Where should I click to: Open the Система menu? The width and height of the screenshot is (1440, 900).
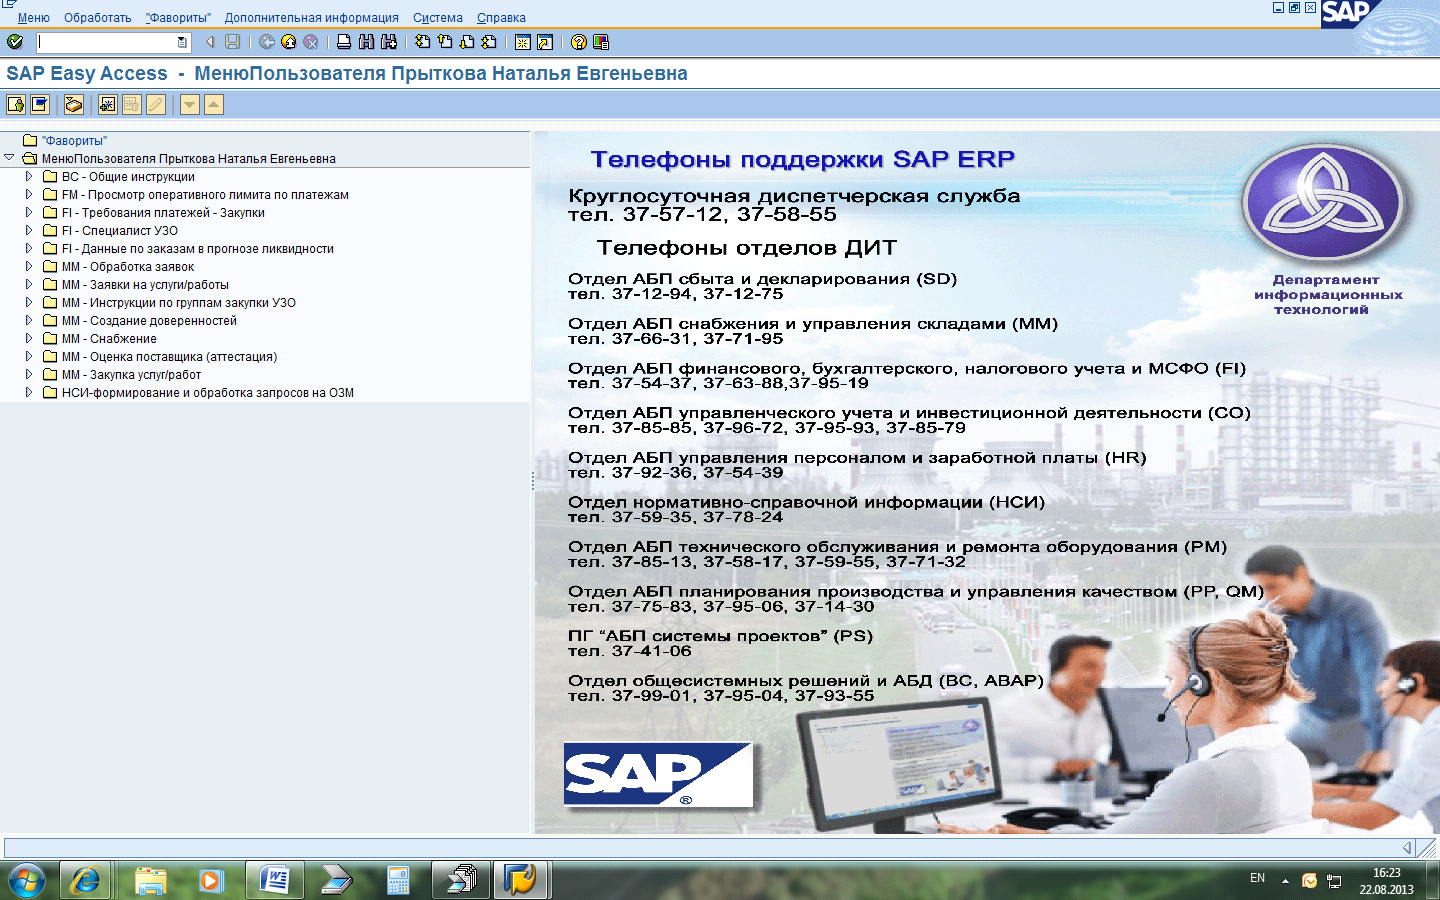pyautogui.click(x=438, y=18)
